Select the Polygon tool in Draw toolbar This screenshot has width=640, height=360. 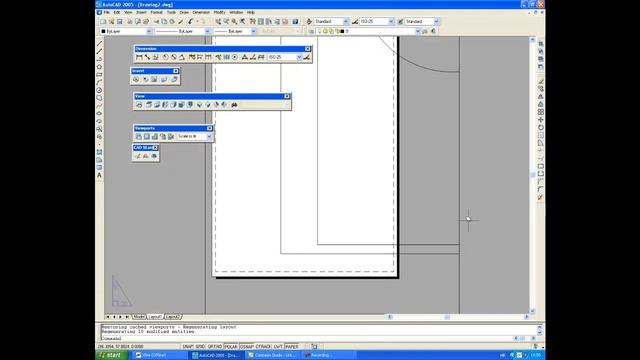tap(99, 67)
